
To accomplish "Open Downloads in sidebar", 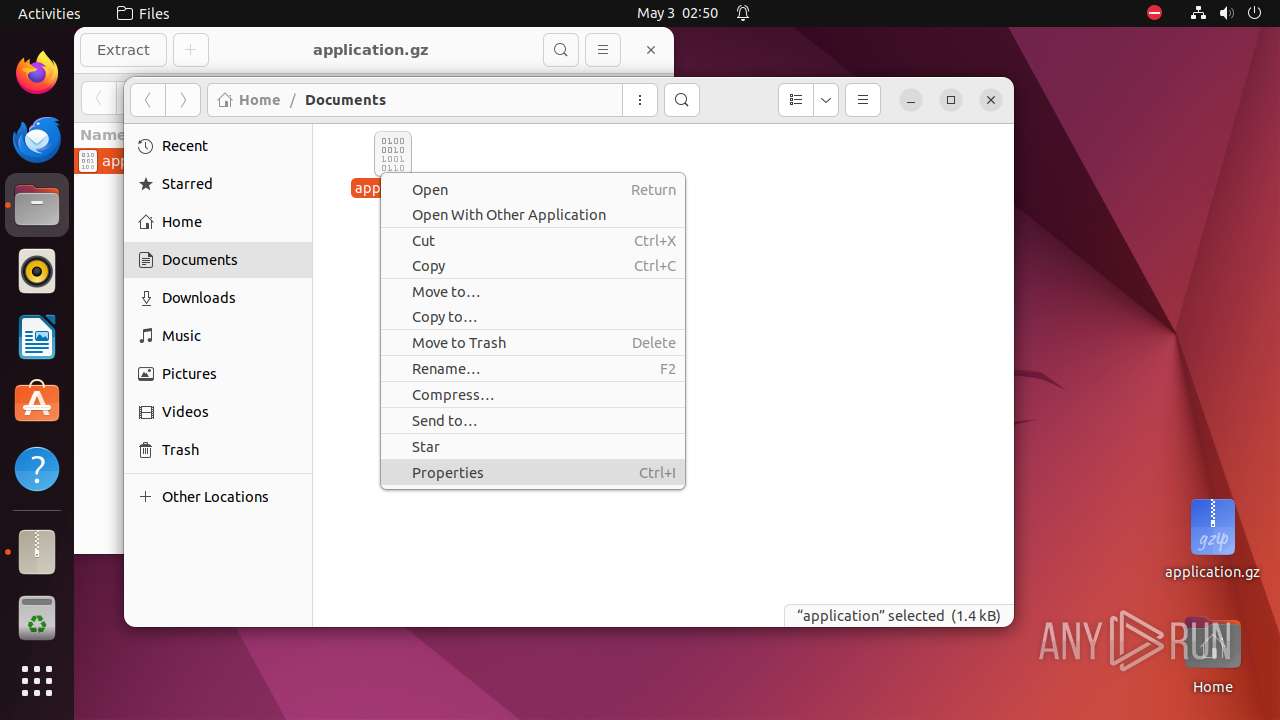I will (x=218, y=298).
